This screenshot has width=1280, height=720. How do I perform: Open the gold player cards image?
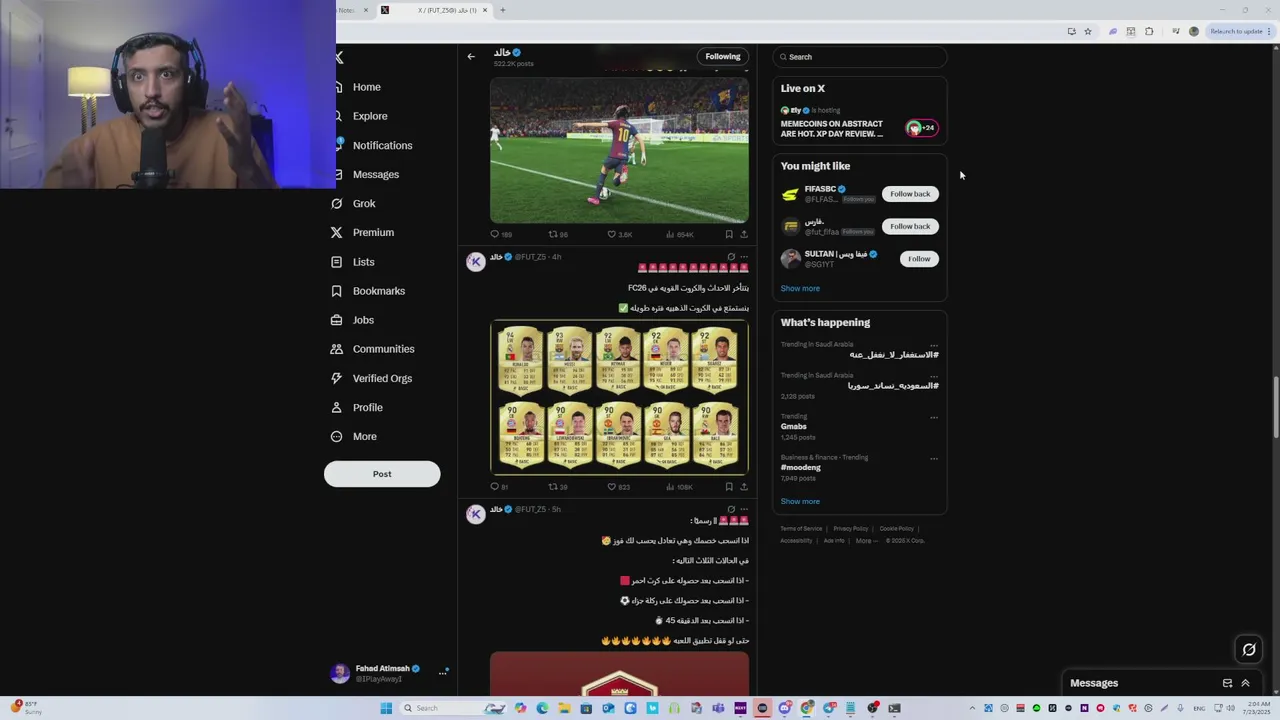tap(619, 397)
